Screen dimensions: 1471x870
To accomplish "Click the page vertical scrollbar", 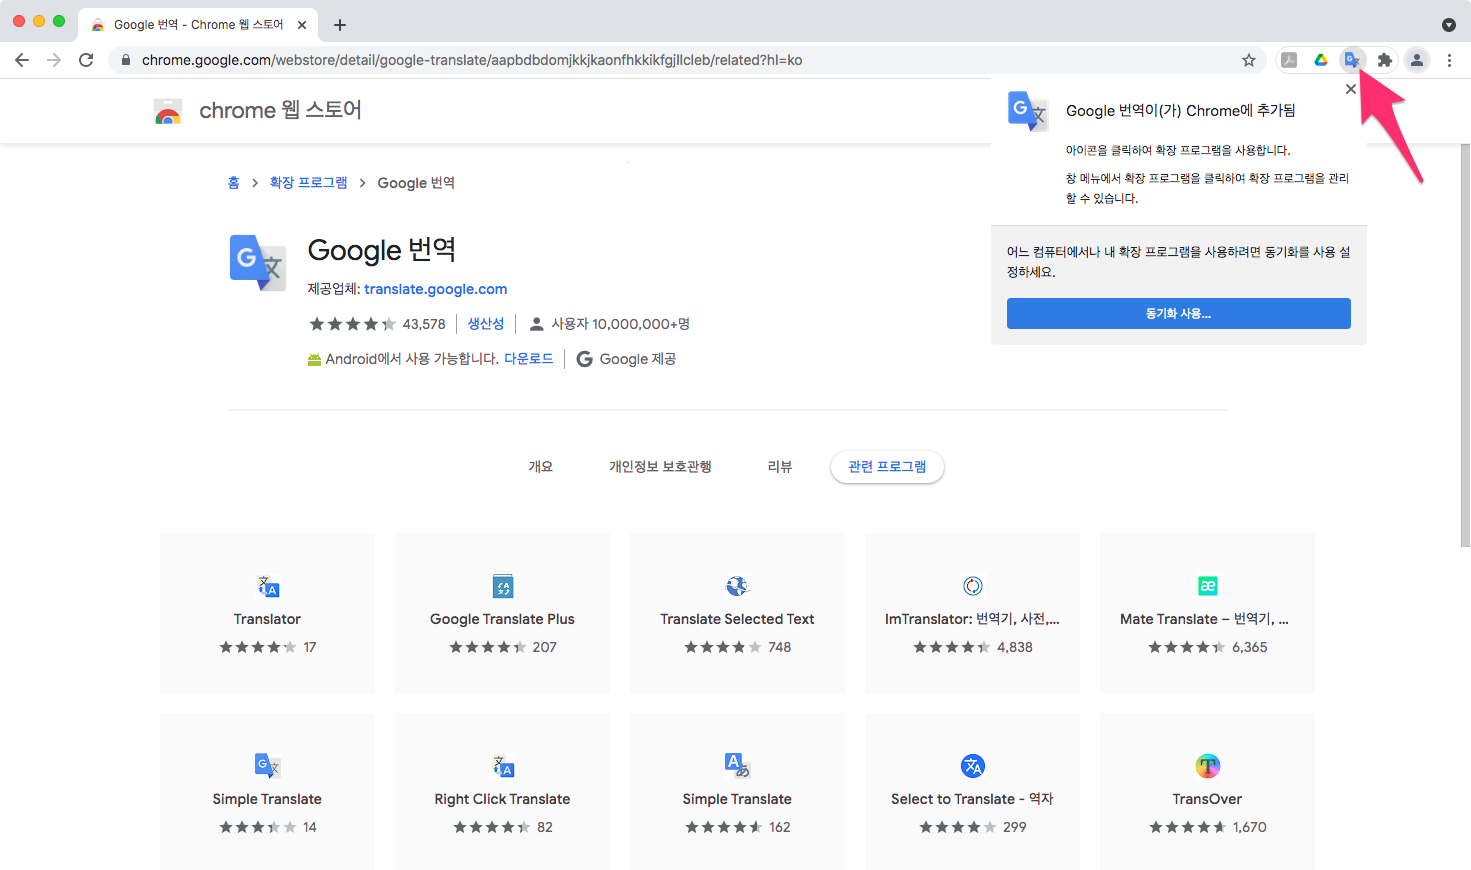I will pos(1465,345).
